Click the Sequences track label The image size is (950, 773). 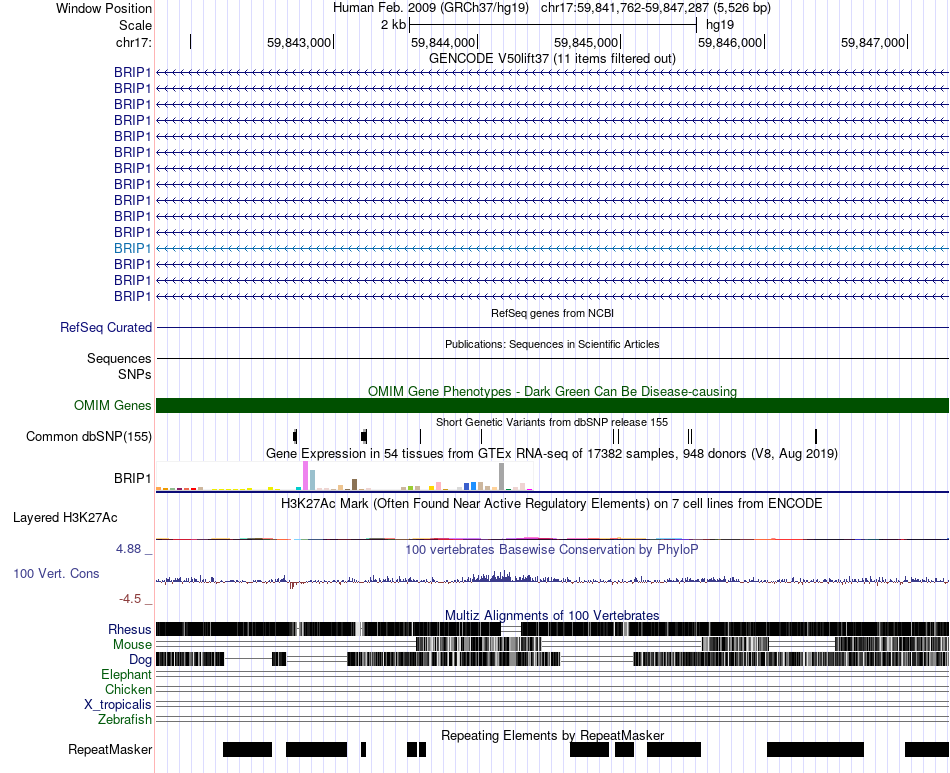(119, 359)
